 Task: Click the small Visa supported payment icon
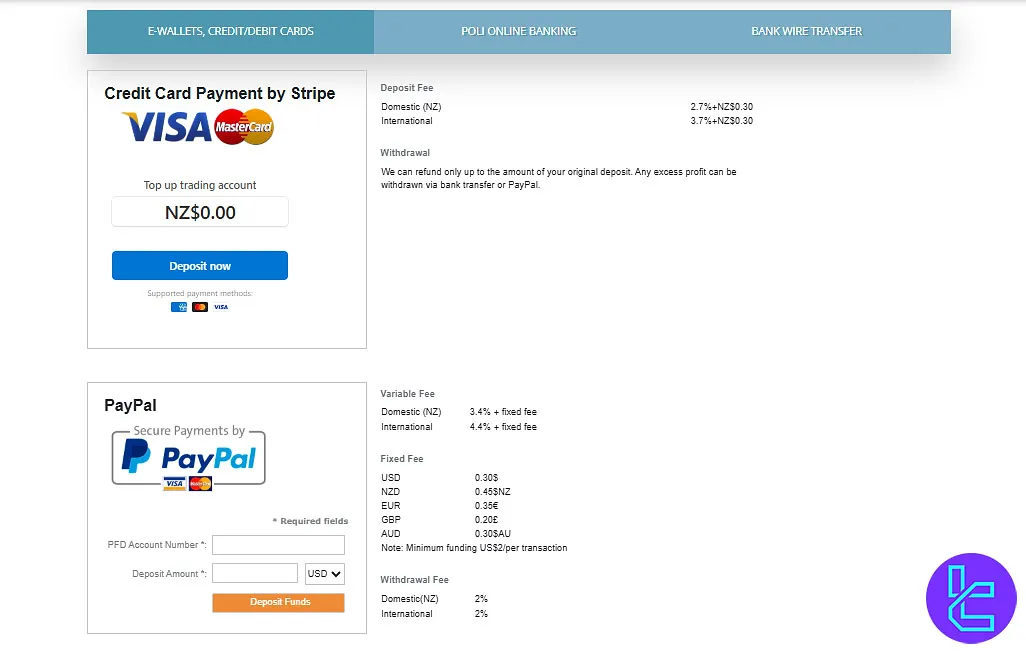(221, 307)
